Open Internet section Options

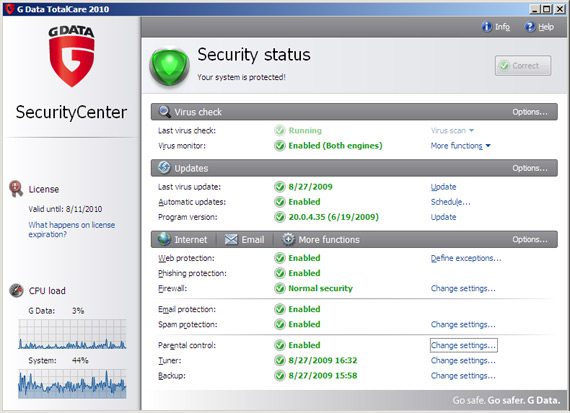click(530, 240)
